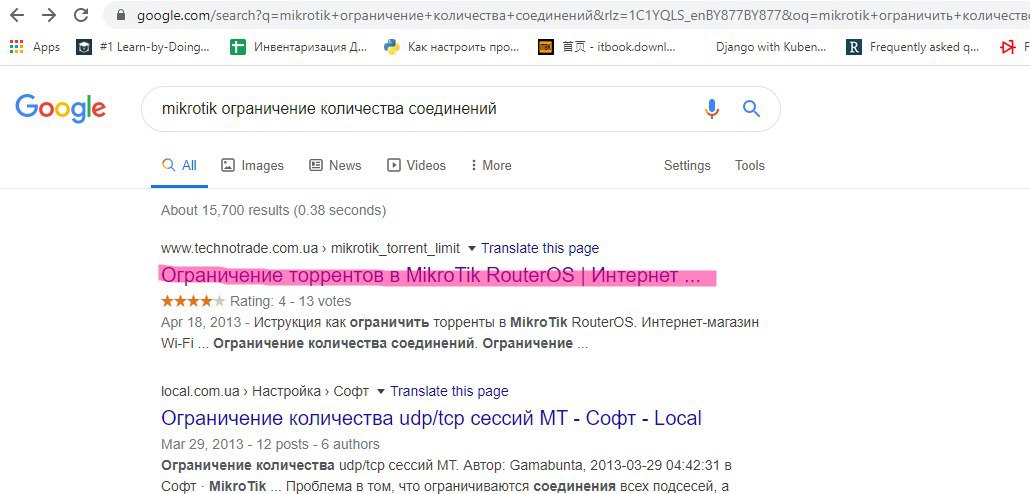Open the Инвентаризация sheets bookmark
The width and height of the screenshot is (1030, 494).
click(298, 47)
